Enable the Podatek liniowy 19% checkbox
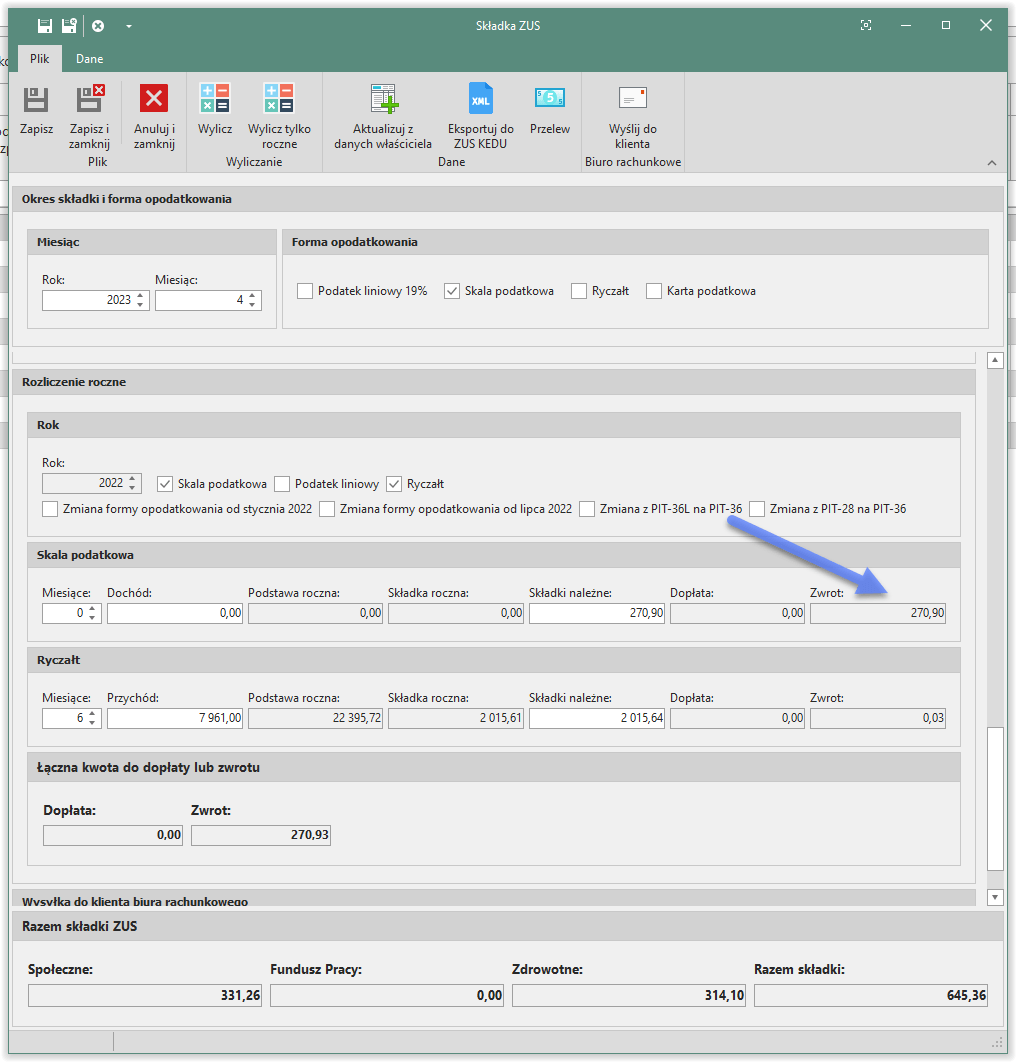The width and height of the screenshot is (1016, 1062). (x=306, y=291)
